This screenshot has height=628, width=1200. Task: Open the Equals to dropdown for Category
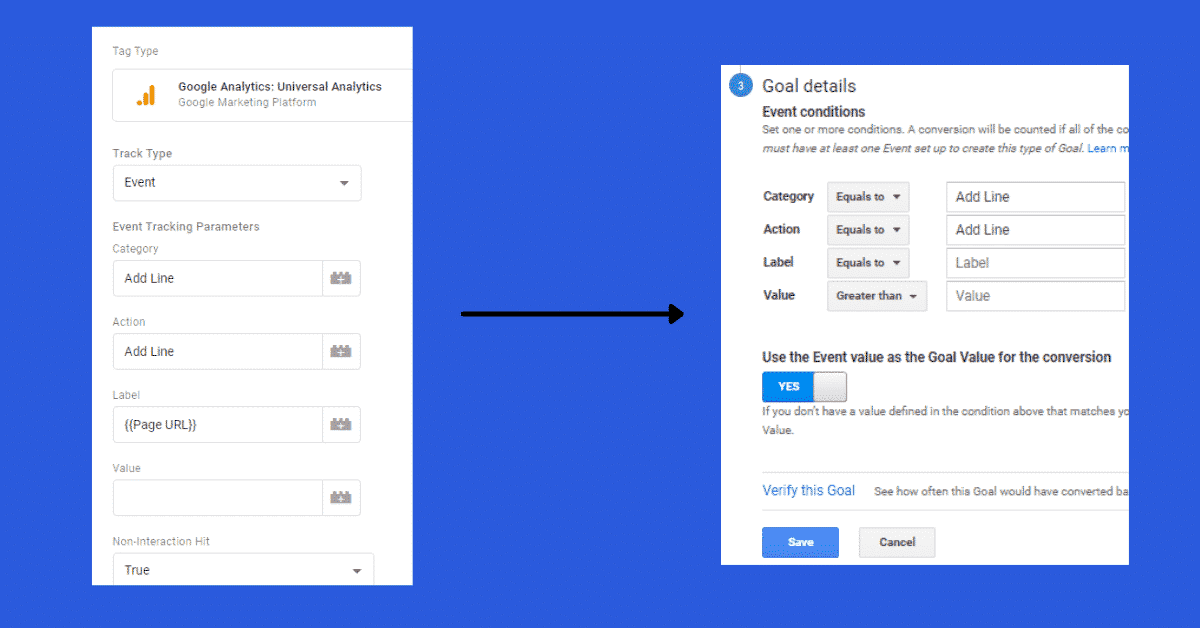pos(867,196)
